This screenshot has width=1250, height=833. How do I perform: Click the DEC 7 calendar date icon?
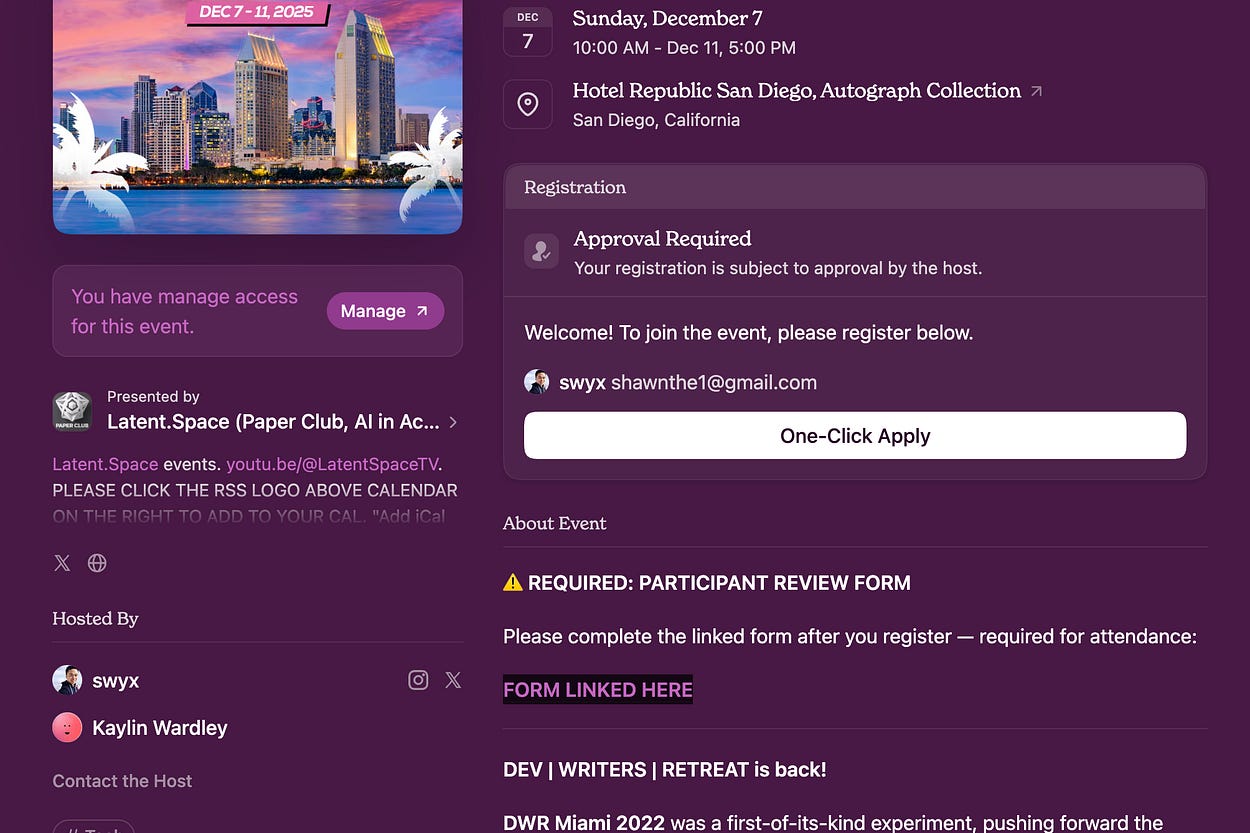[x=528, y=30]
